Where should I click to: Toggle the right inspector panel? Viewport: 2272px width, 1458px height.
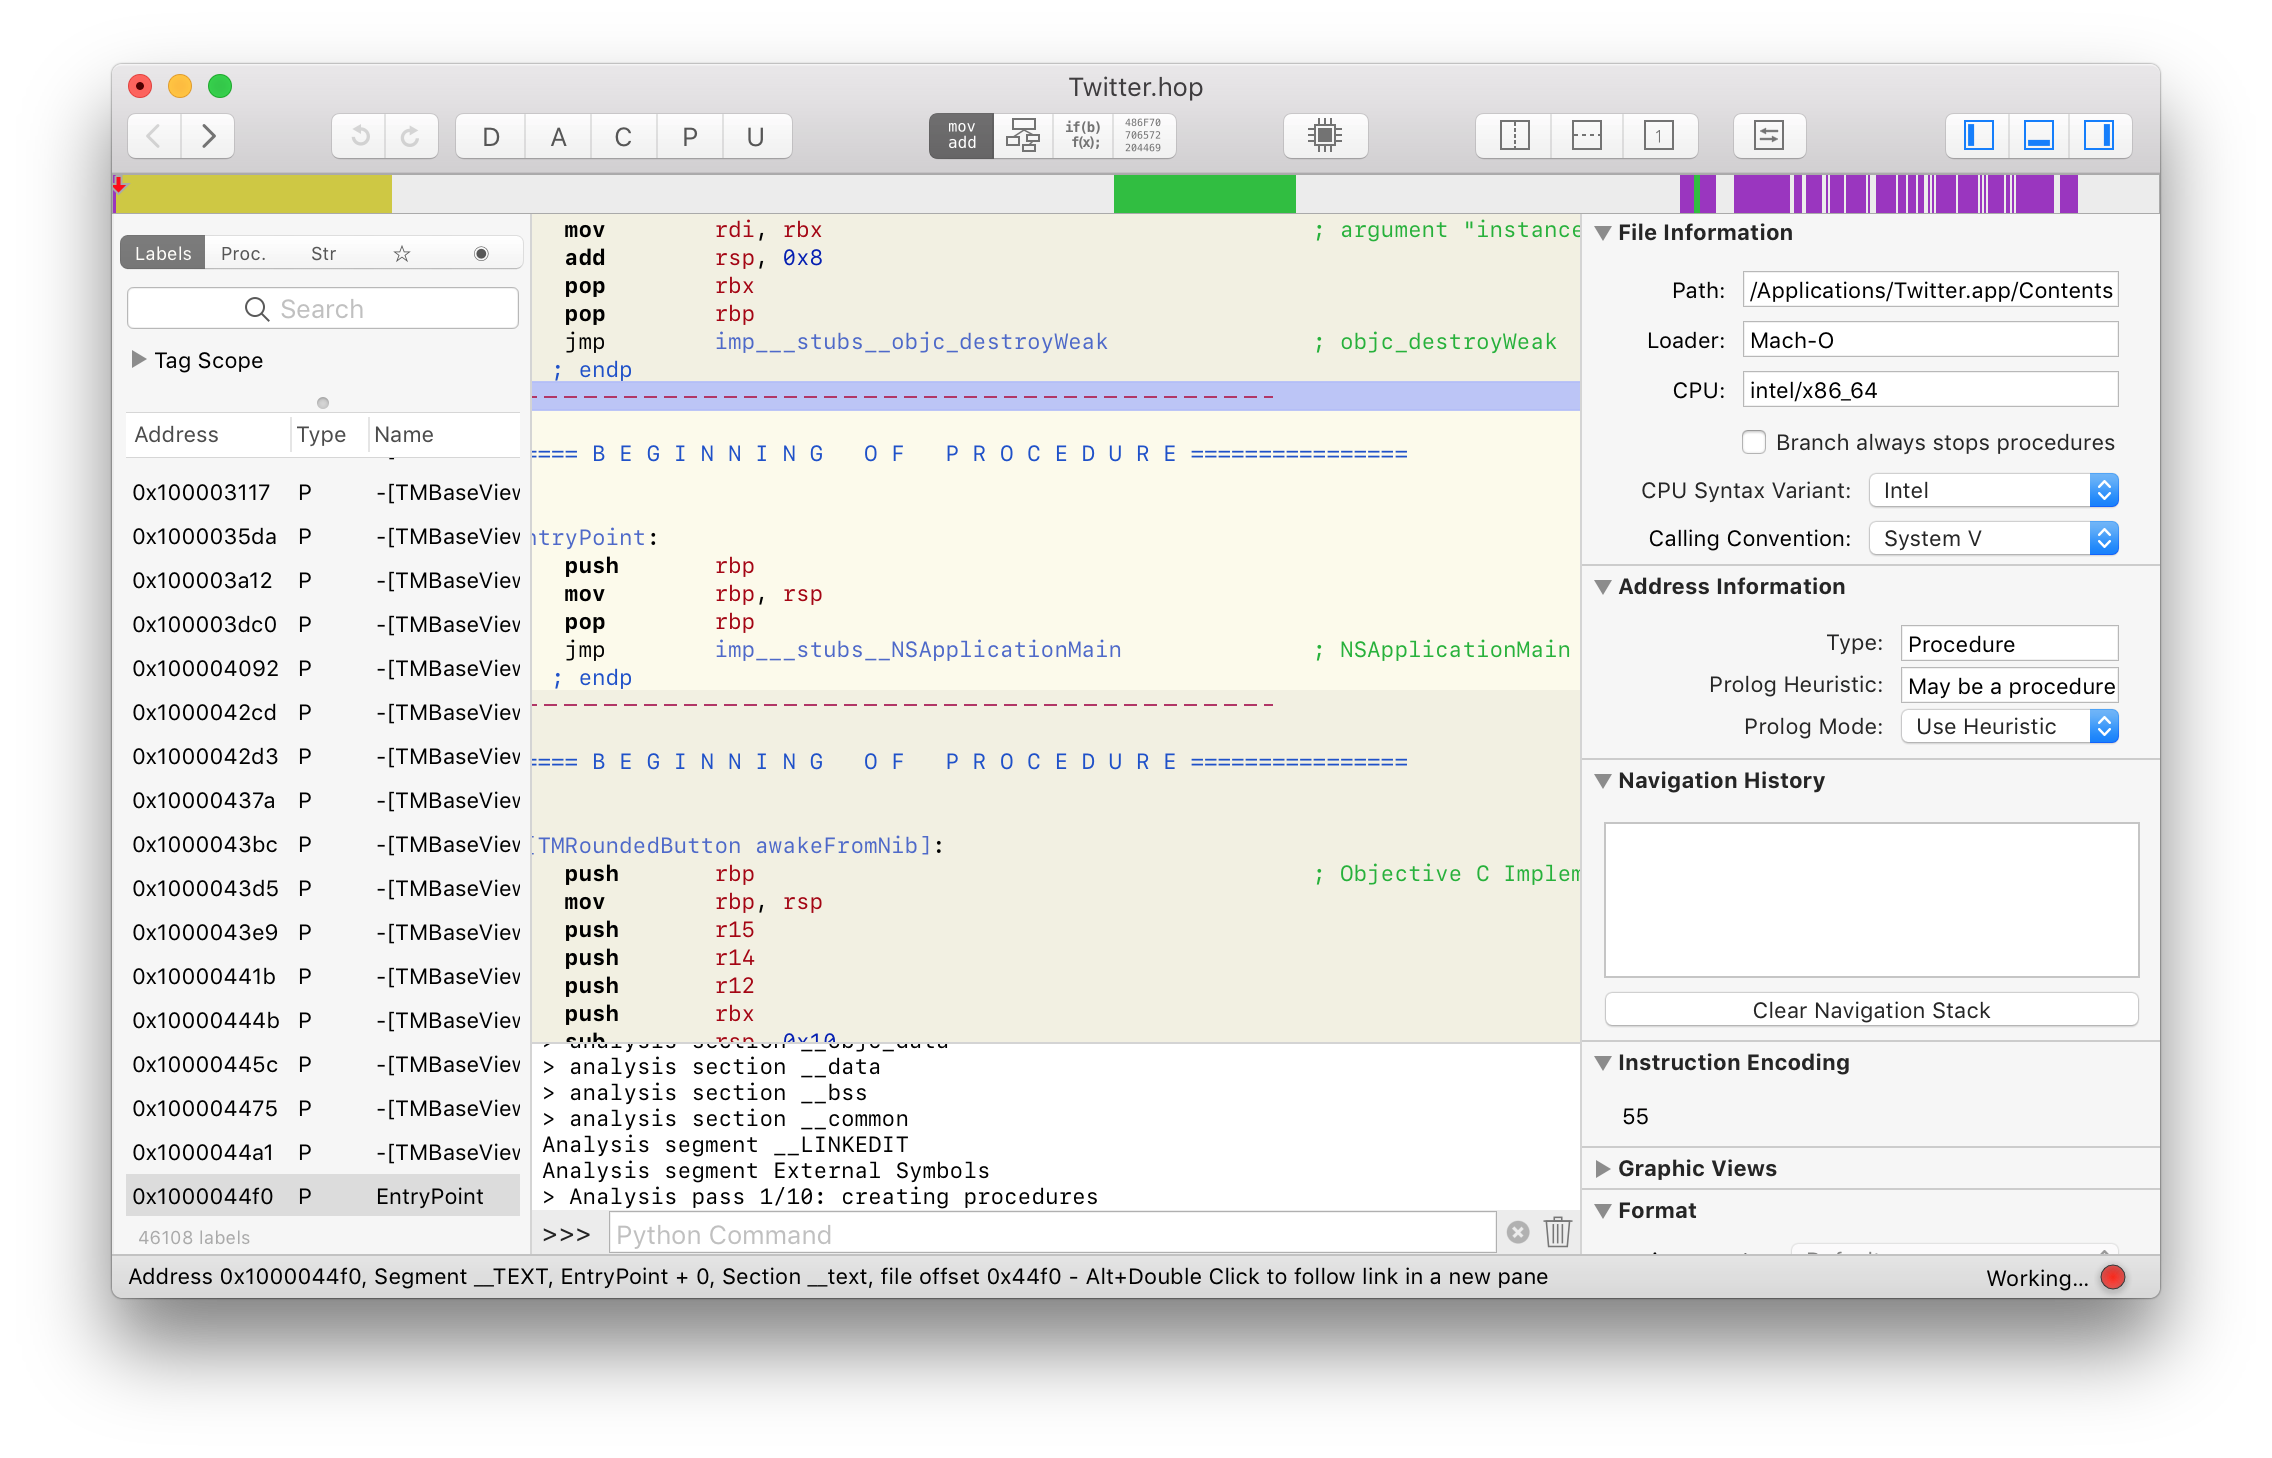(2098, 136)
